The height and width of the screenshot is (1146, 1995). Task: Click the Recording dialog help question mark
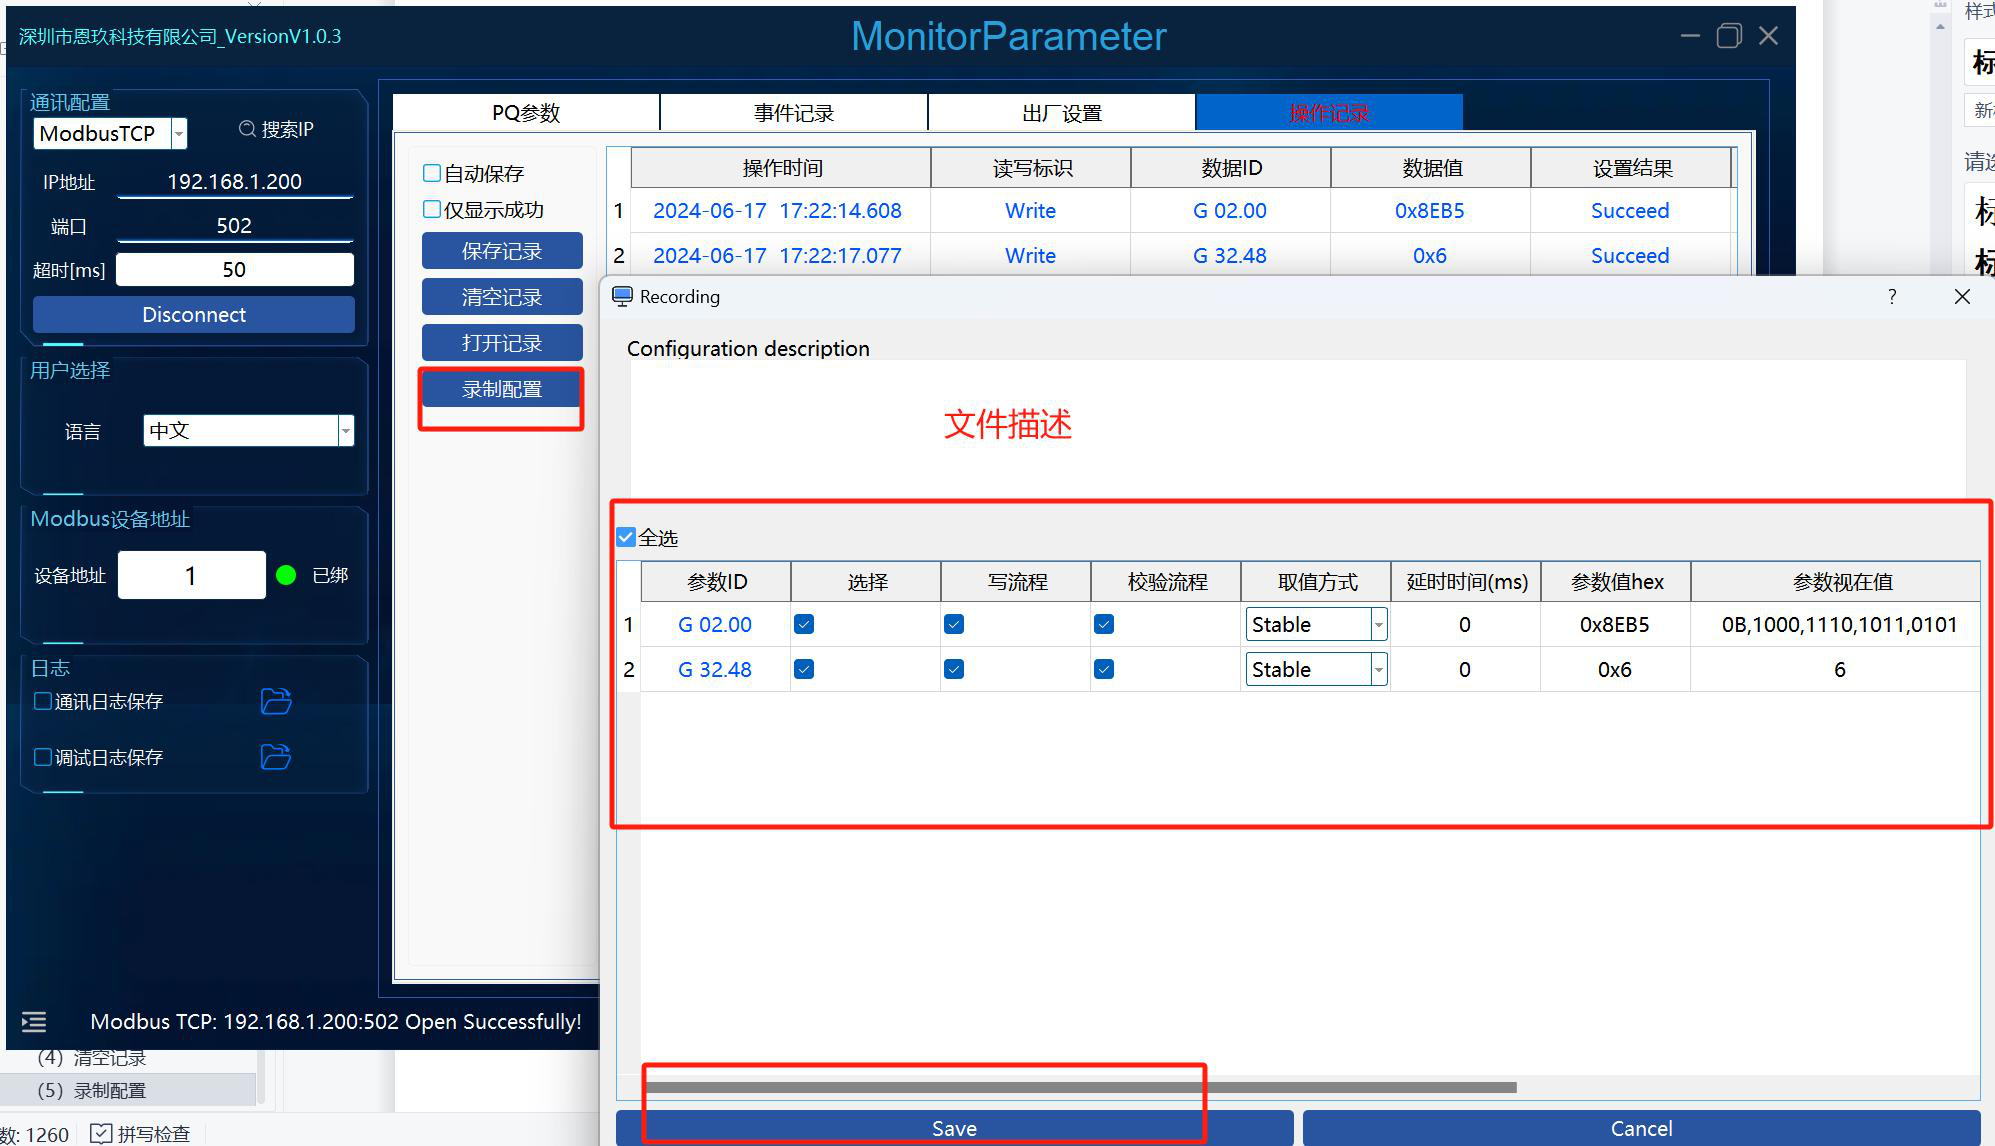click(1891, 297)
